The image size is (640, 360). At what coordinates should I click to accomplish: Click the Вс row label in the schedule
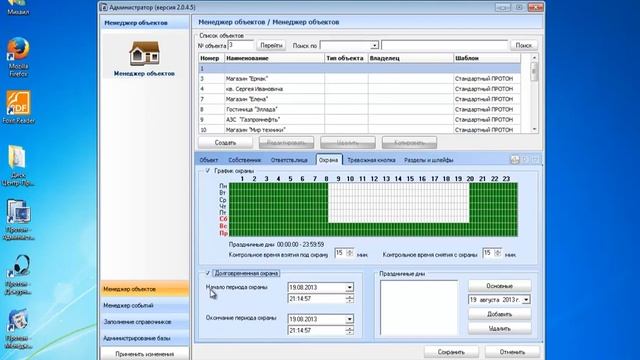point(223,226)
